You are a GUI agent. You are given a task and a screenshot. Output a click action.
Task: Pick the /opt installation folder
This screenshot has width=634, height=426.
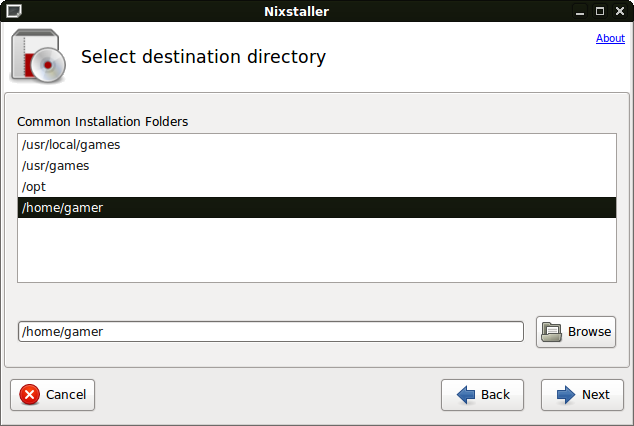(x=34, y=187)
